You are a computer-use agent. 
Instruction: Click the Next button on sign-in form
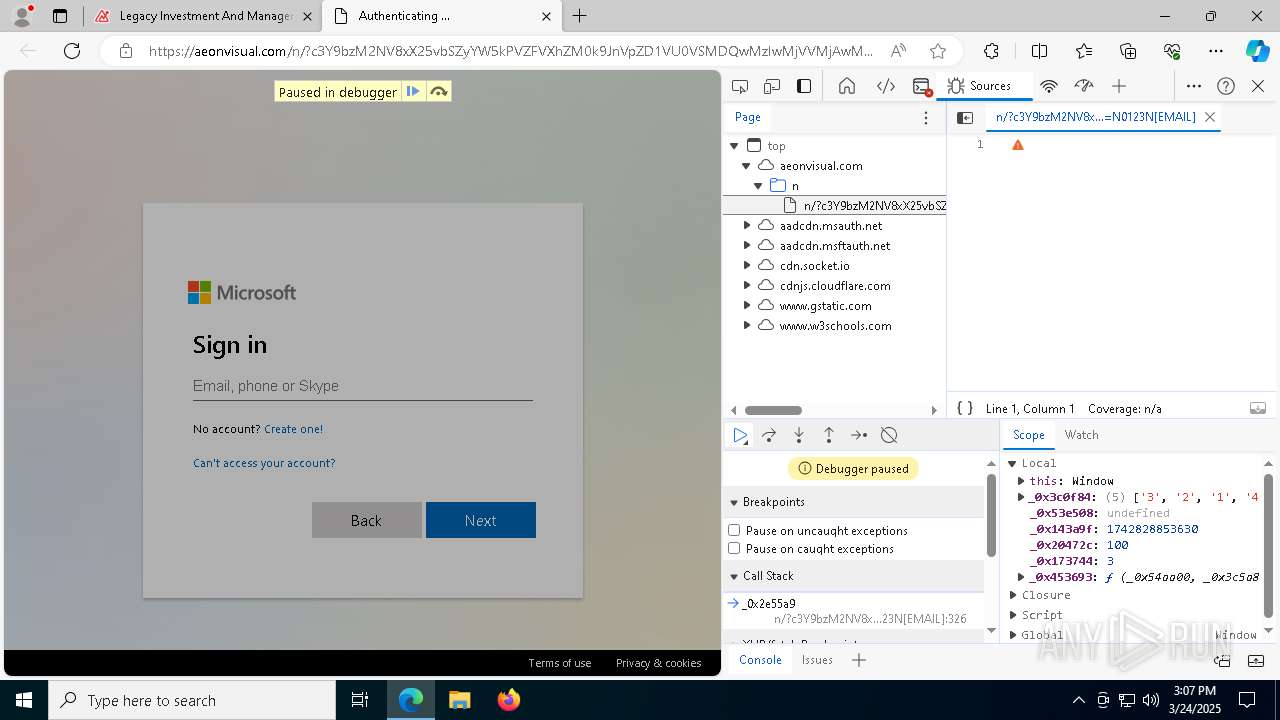481,520
